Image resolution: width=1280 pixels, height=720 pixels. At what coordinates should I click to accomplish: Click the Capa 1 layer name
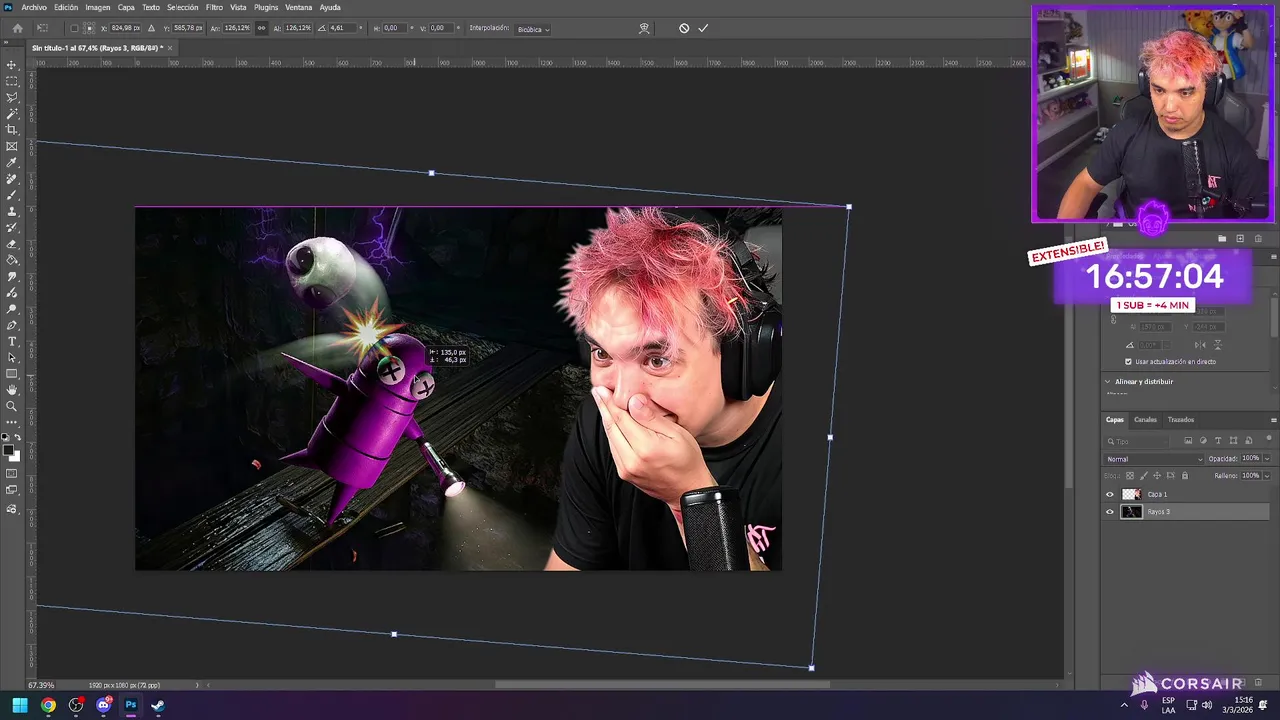(1157, 494)
